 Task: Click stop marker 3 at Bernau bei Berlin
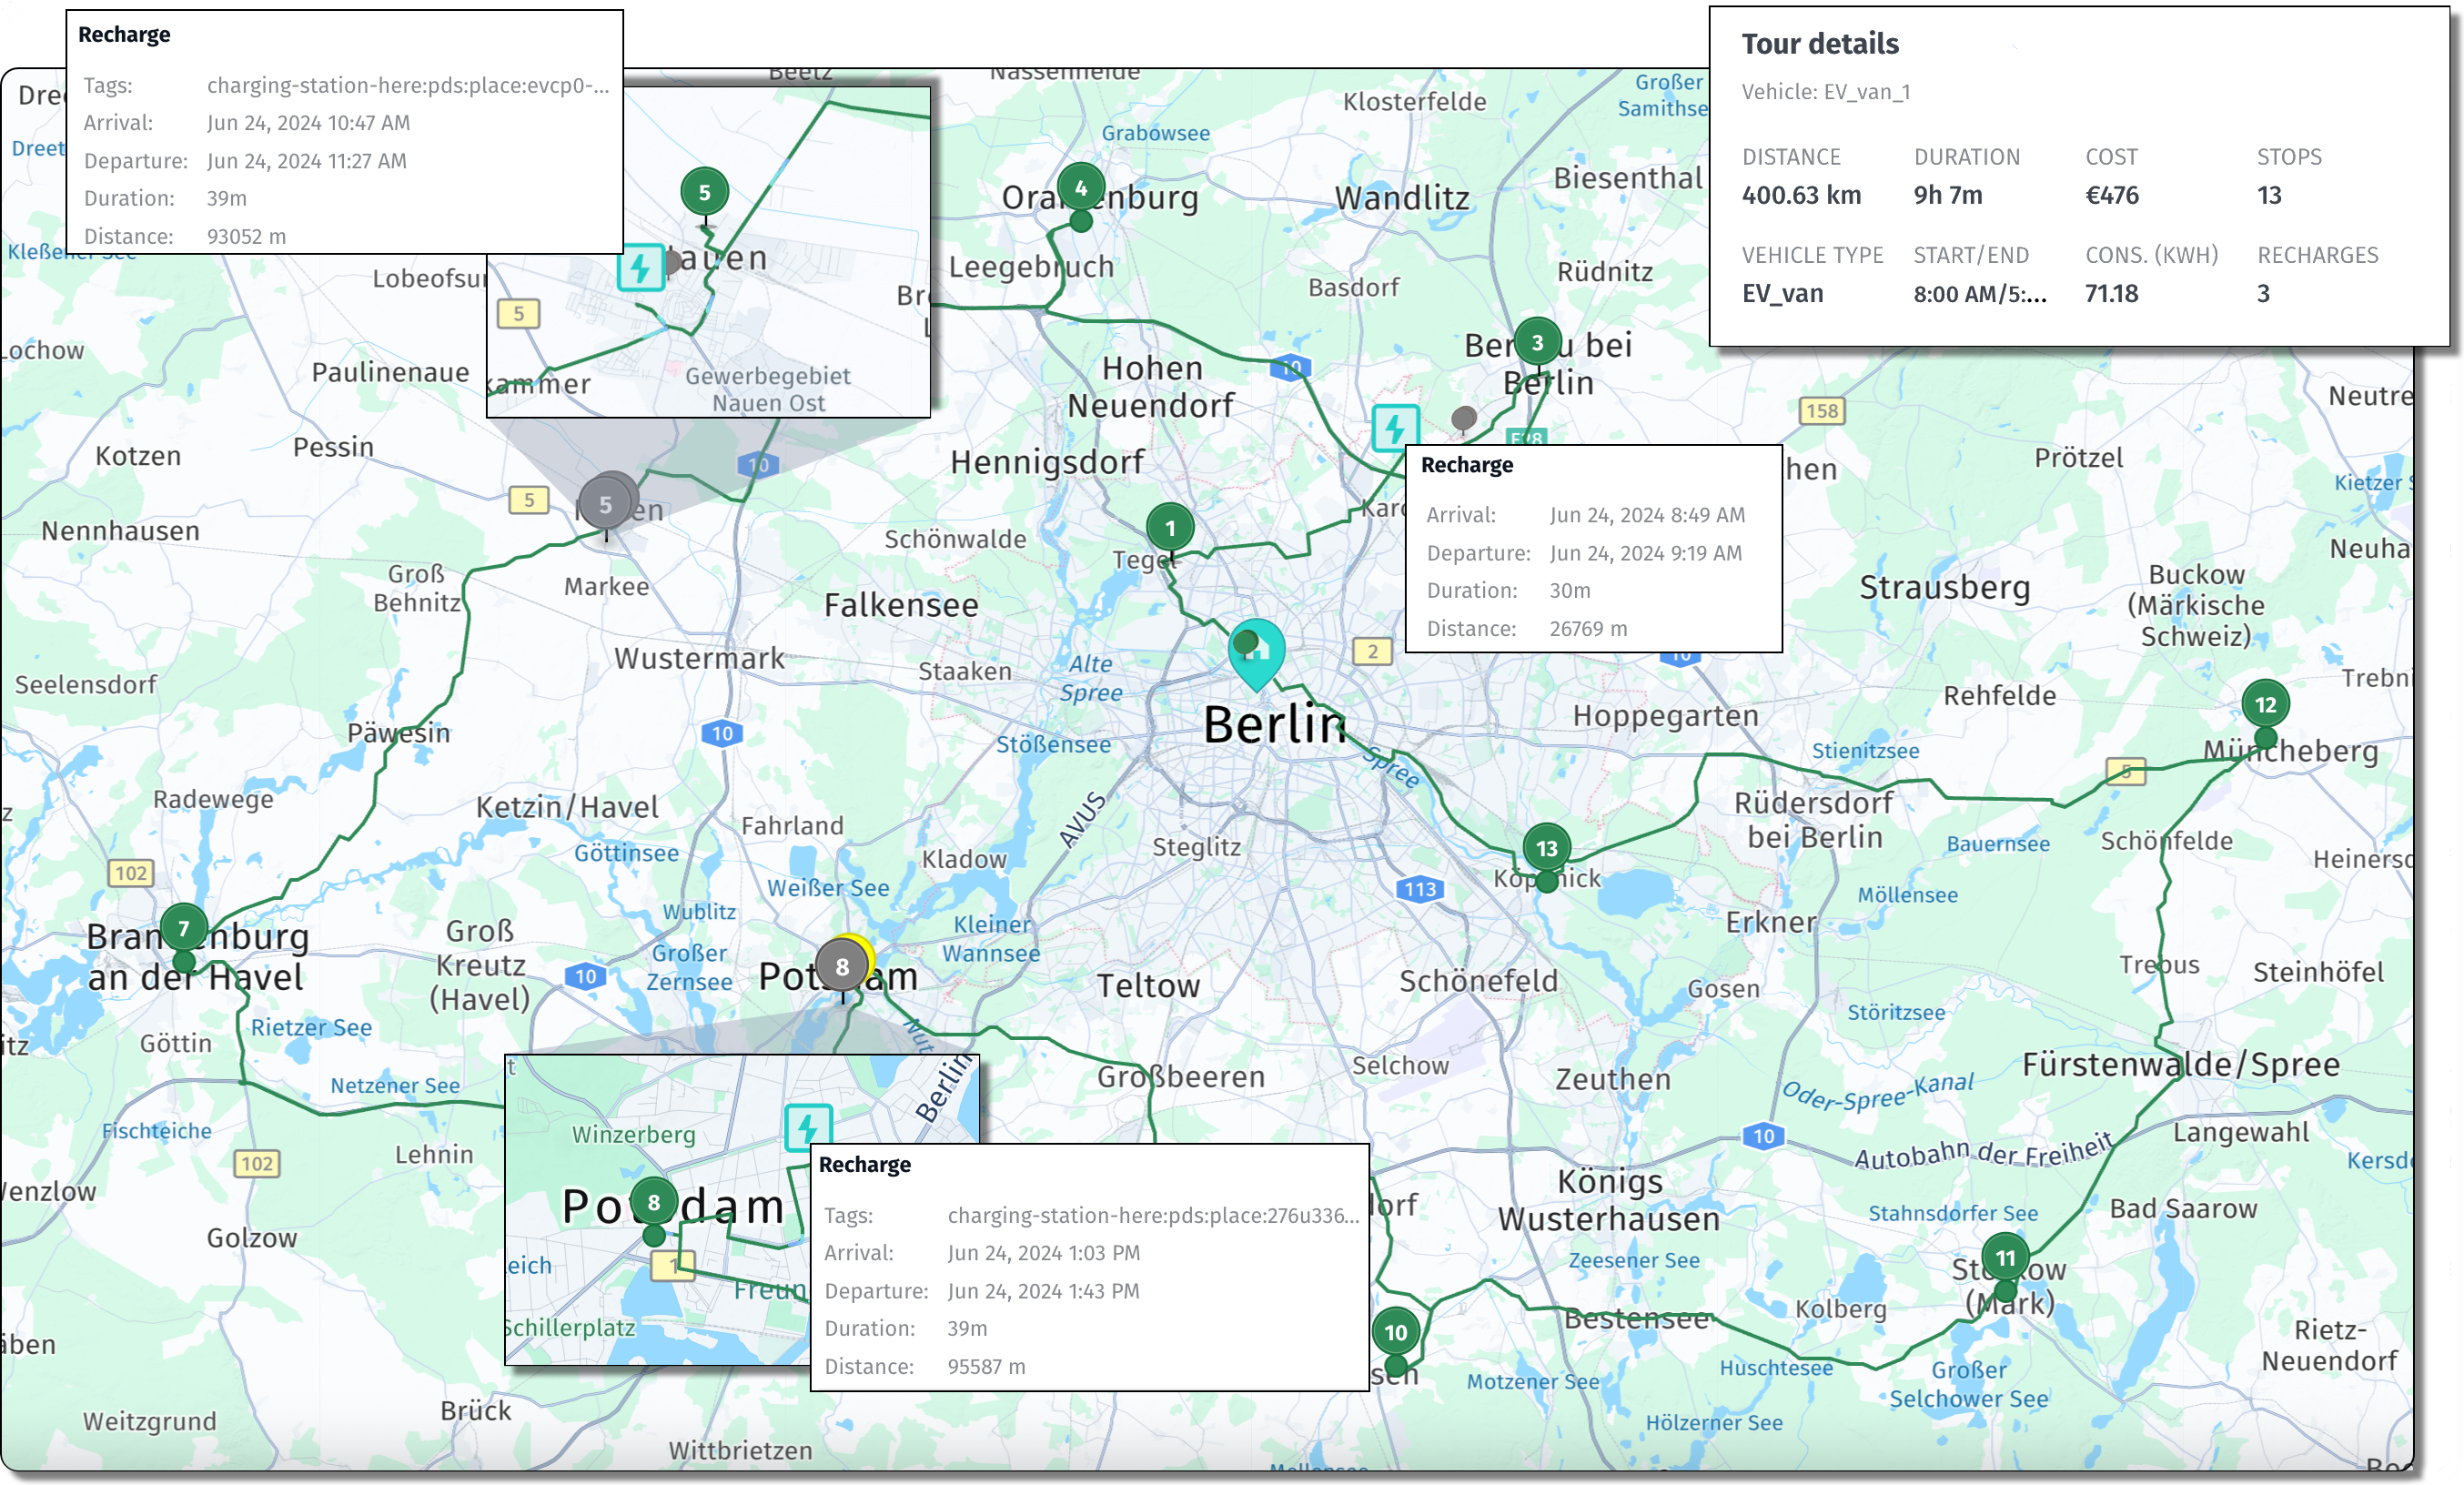(1537, 343)
